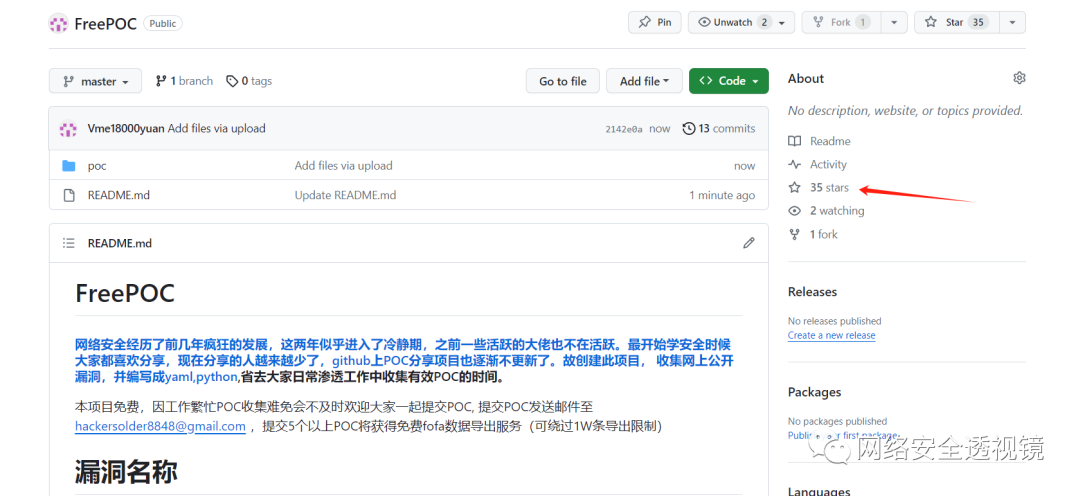
Task: Open the Unwatch dropdown arrow
Action: (782, 23)
